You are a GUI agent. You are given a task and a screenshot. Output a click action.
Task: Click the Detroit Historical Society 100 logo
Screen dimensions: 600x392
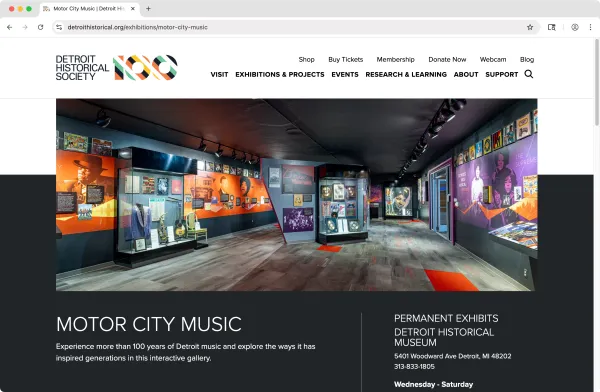(x=116, y=68)
